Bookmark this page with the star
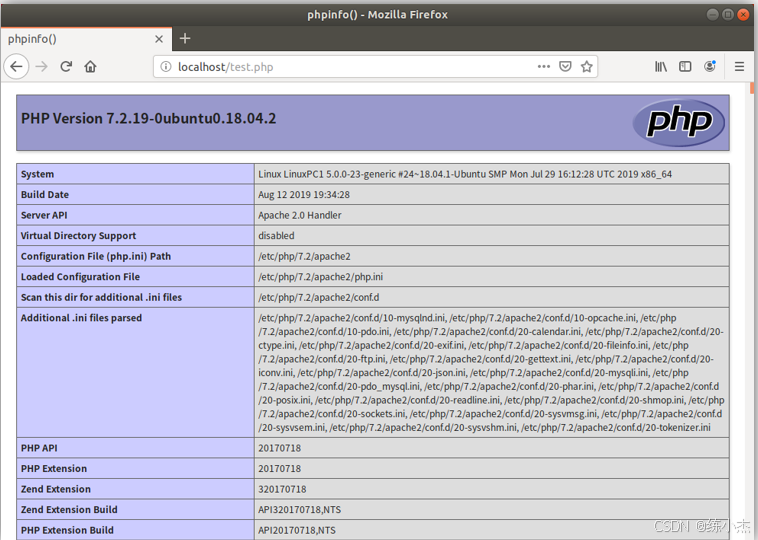Image resolution: width=758 pixels, height=540 pixels. pyautogui.click(x=586, y=67)
